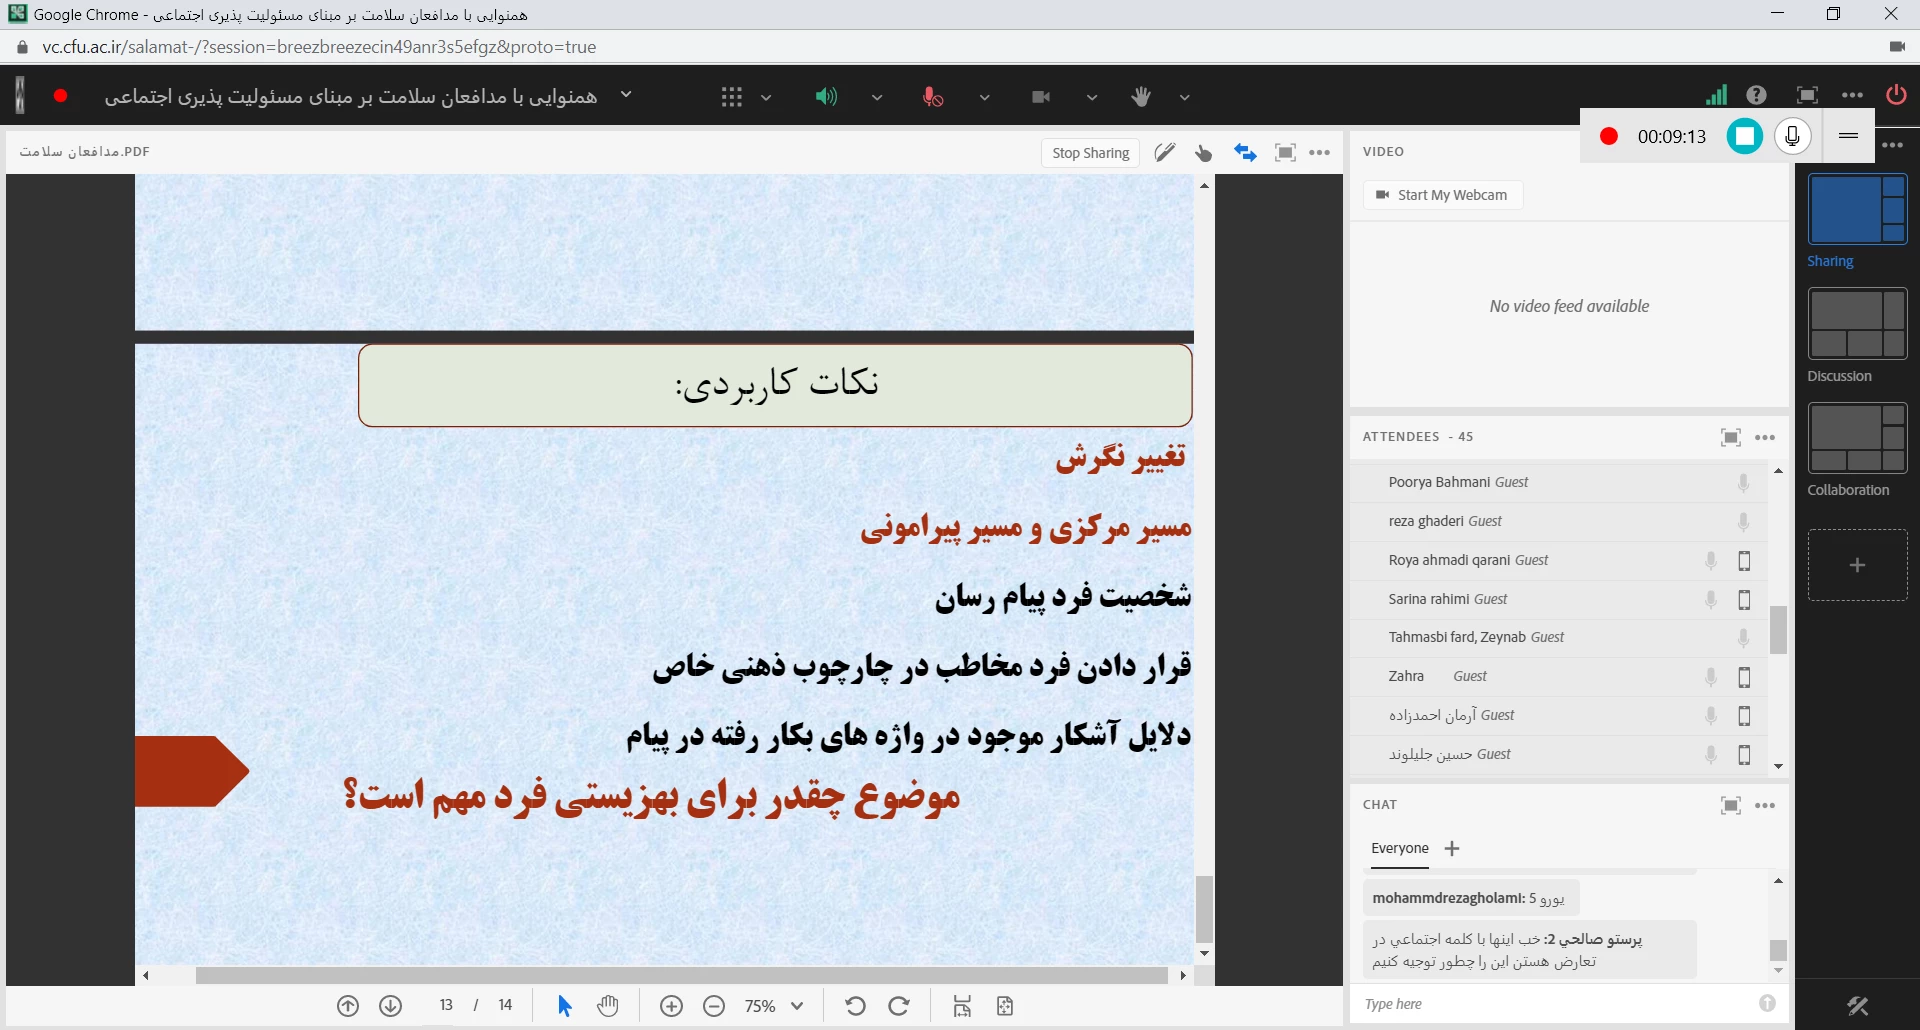Select the pointer tool in share toolbar
Screen dimensions: 1920x1030
pyautogui.click(x=1204, y=153)
